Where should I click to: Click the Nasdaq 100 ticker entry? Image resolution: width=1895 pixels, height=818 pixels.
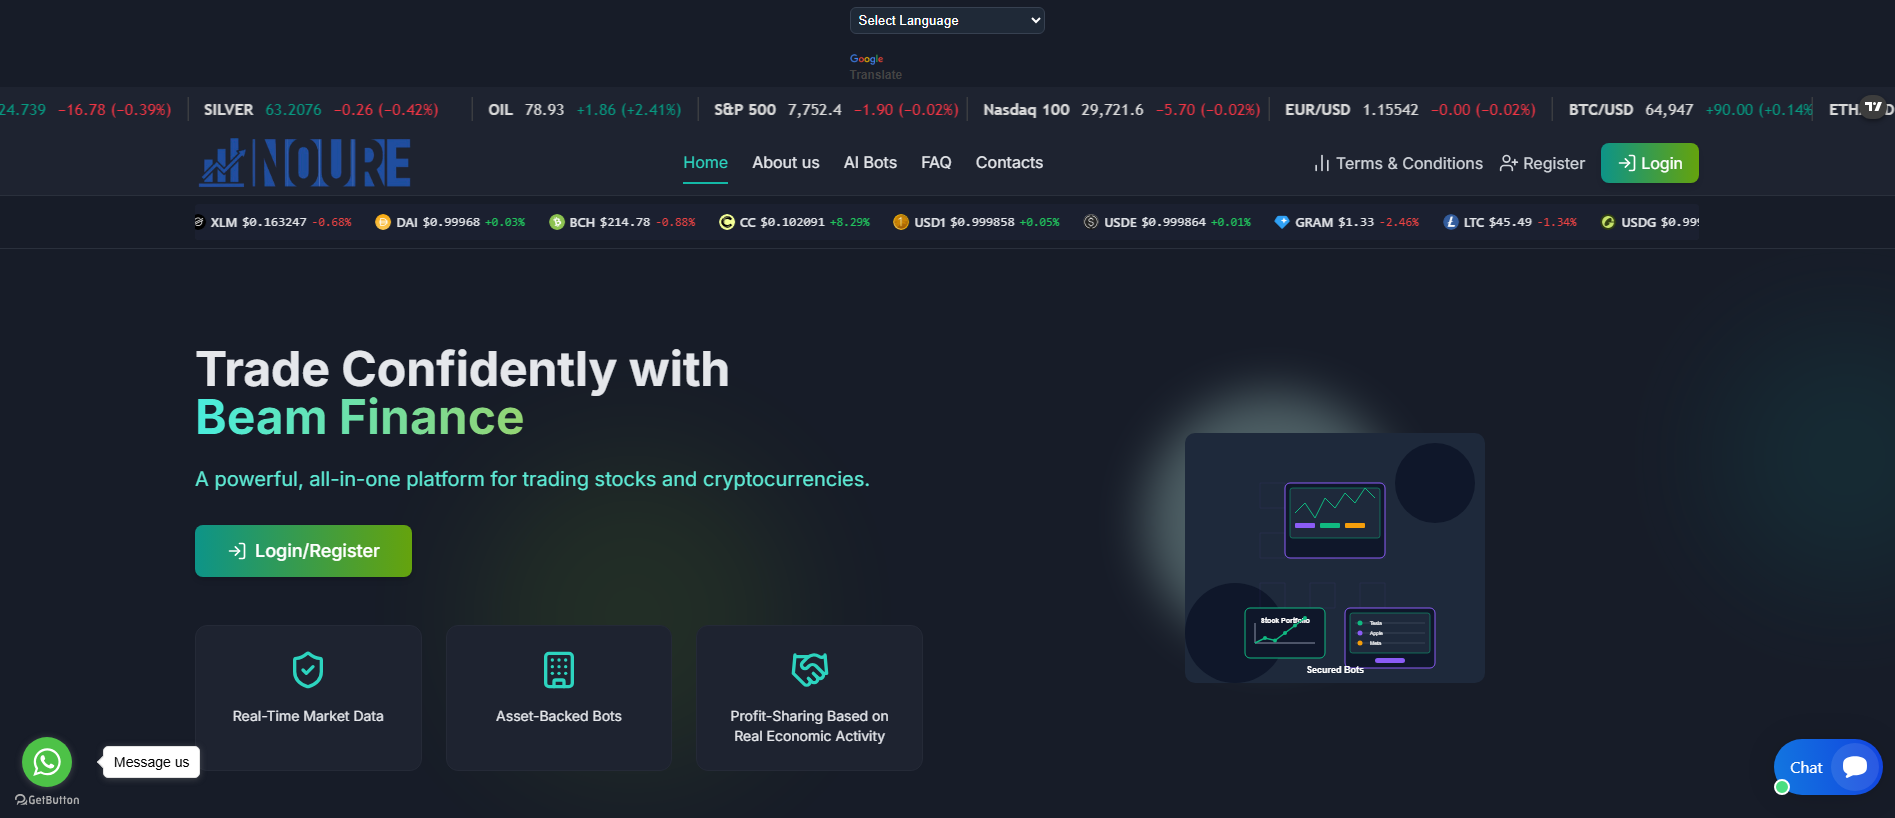click(1121, 109)
